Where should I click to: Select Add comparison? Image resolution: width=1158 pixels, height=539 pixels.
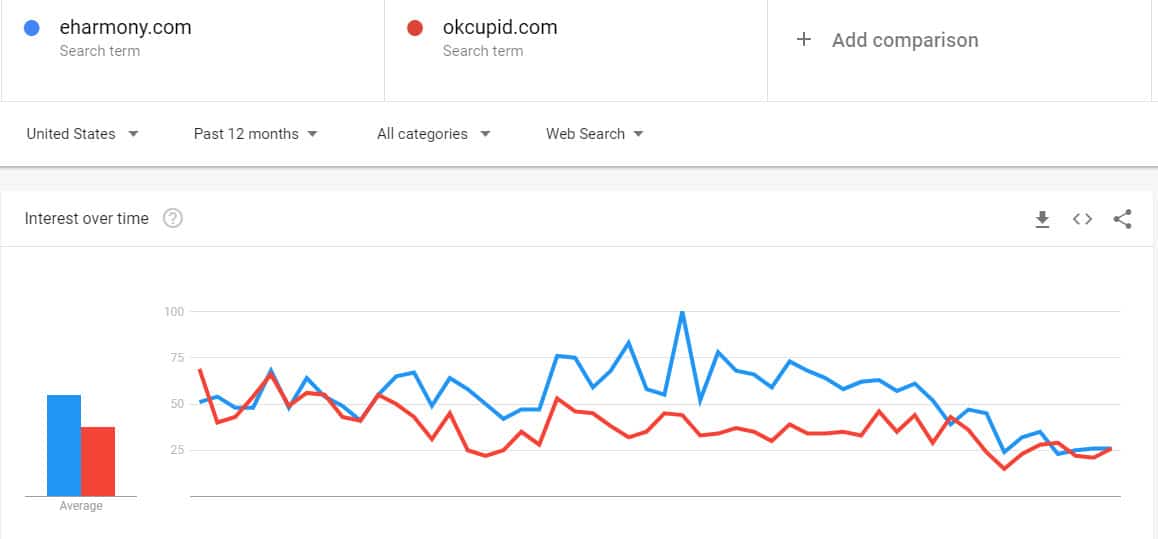(905, 40)
